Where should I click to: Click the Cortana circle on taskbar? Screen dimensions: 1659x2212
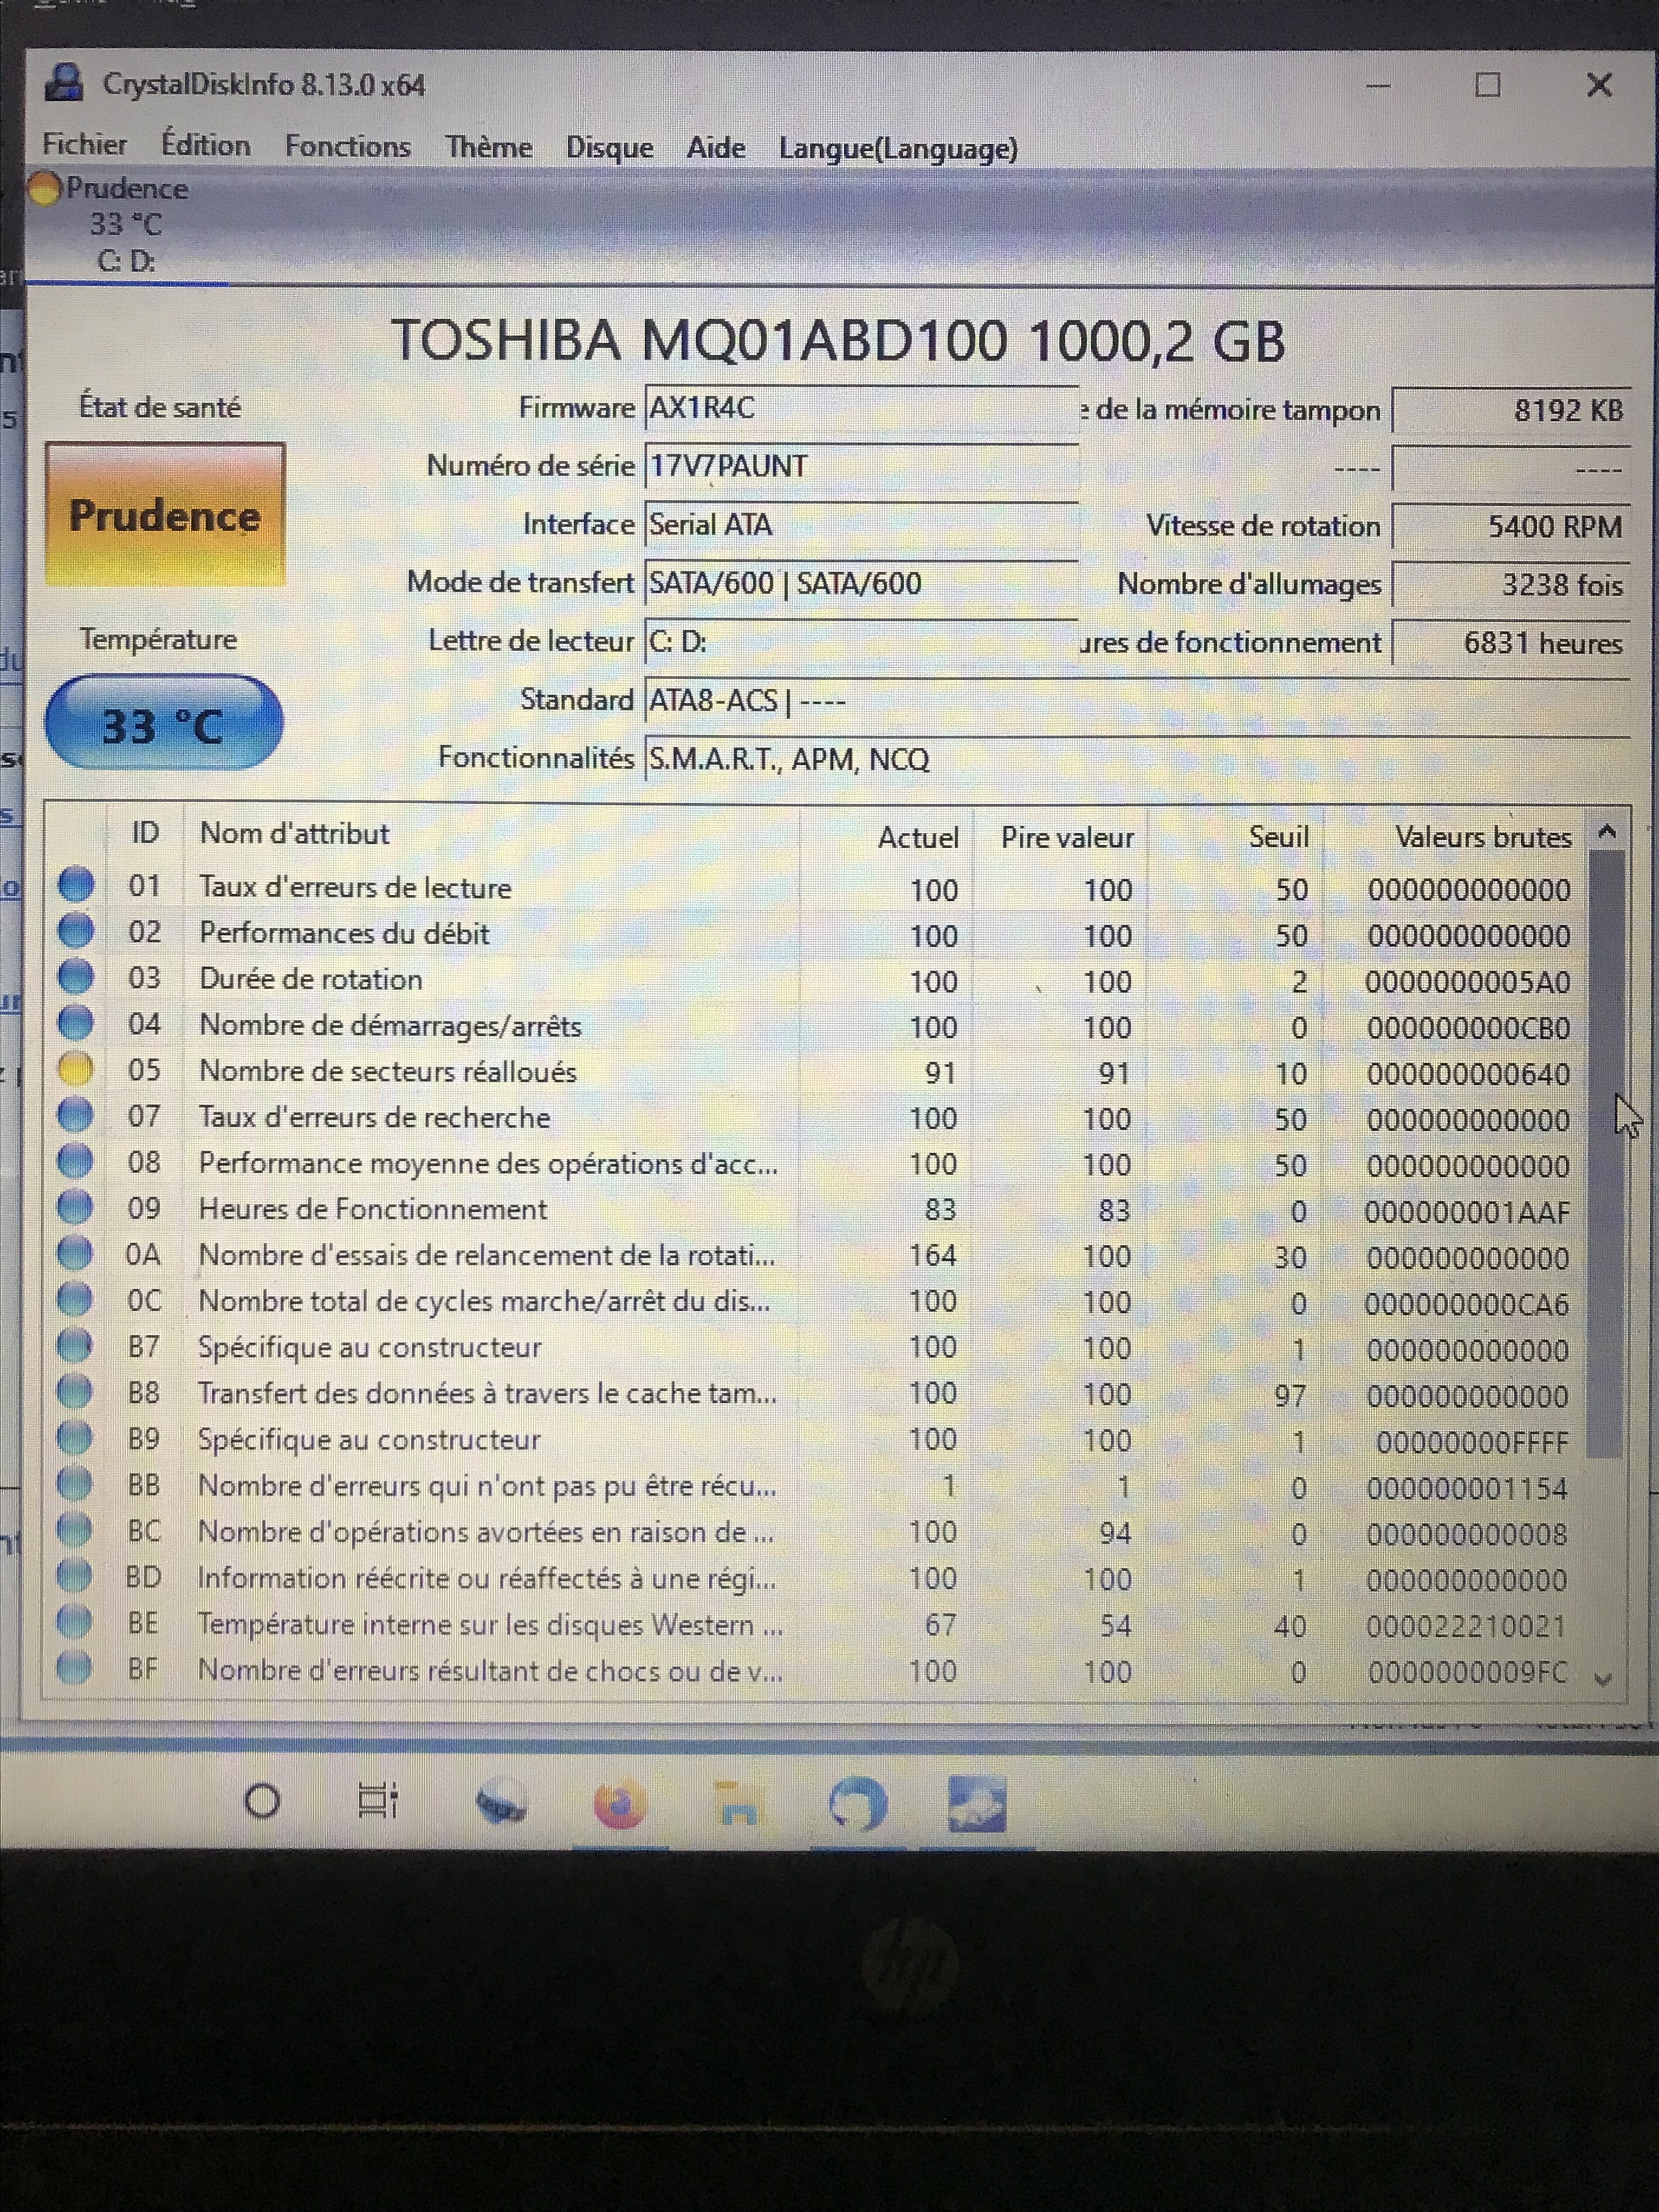click(262, 1801)
